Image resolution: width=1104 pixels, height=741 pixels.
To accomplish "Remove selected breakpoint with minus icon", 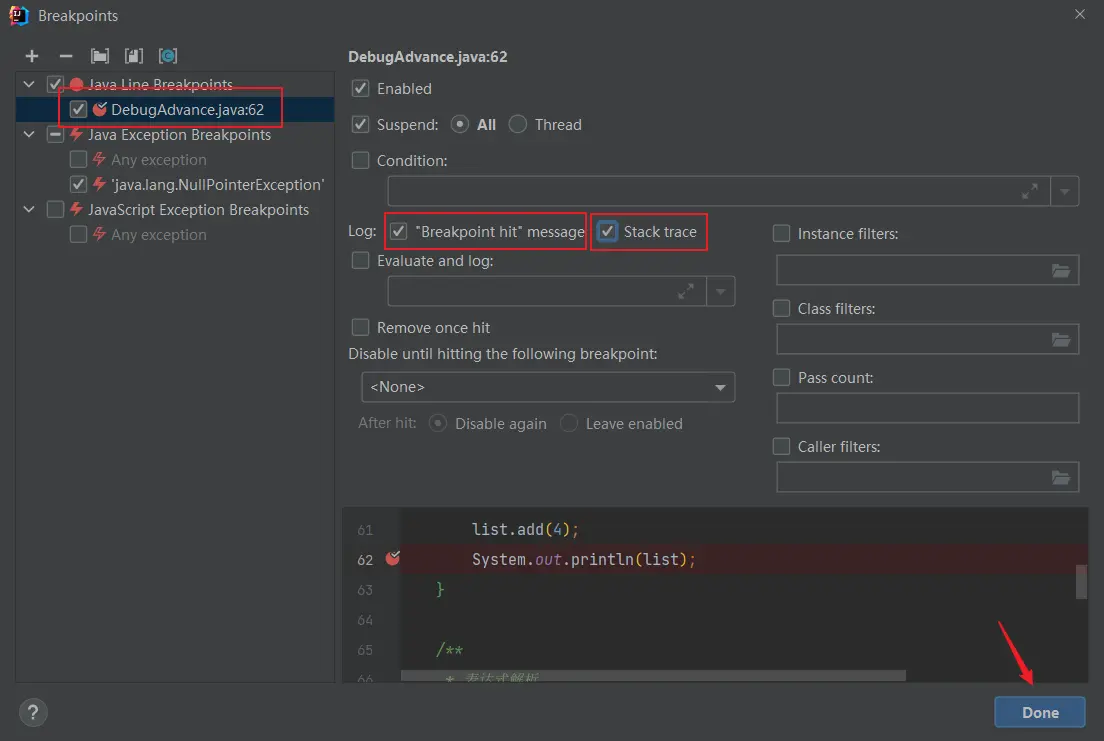I will (x=65, y=56).
